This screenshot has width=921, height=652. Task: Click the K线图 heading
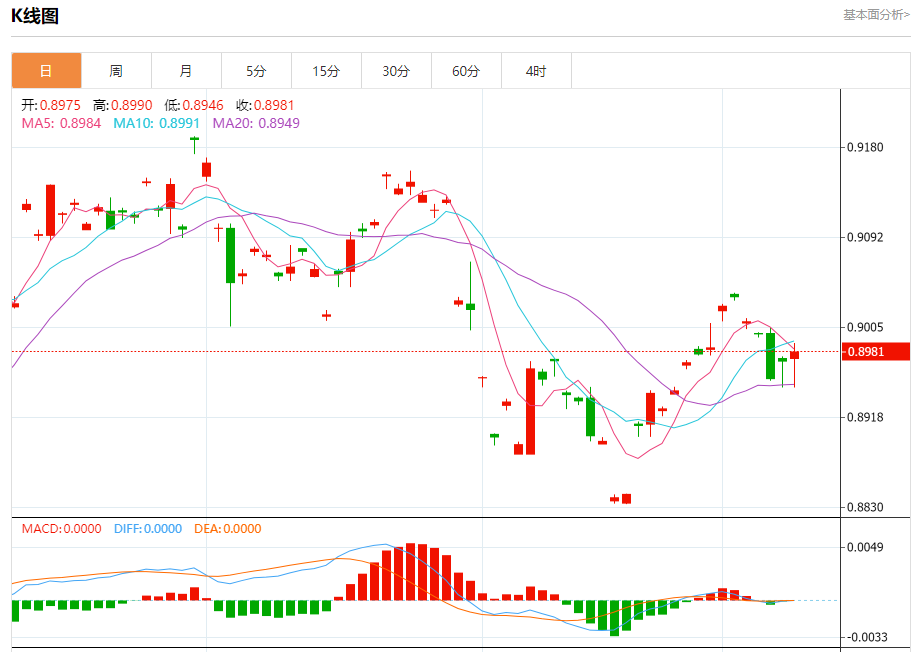coord(35,16)
